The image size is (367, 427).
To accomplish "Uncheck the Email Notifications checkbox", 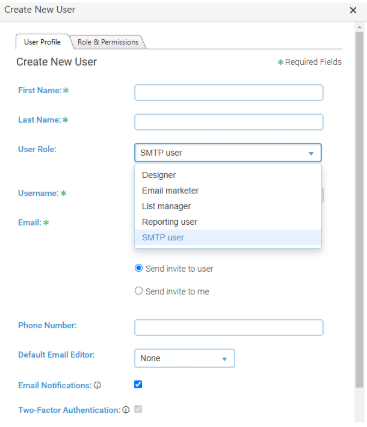I will pyautogui.click(x=138, y=384).
